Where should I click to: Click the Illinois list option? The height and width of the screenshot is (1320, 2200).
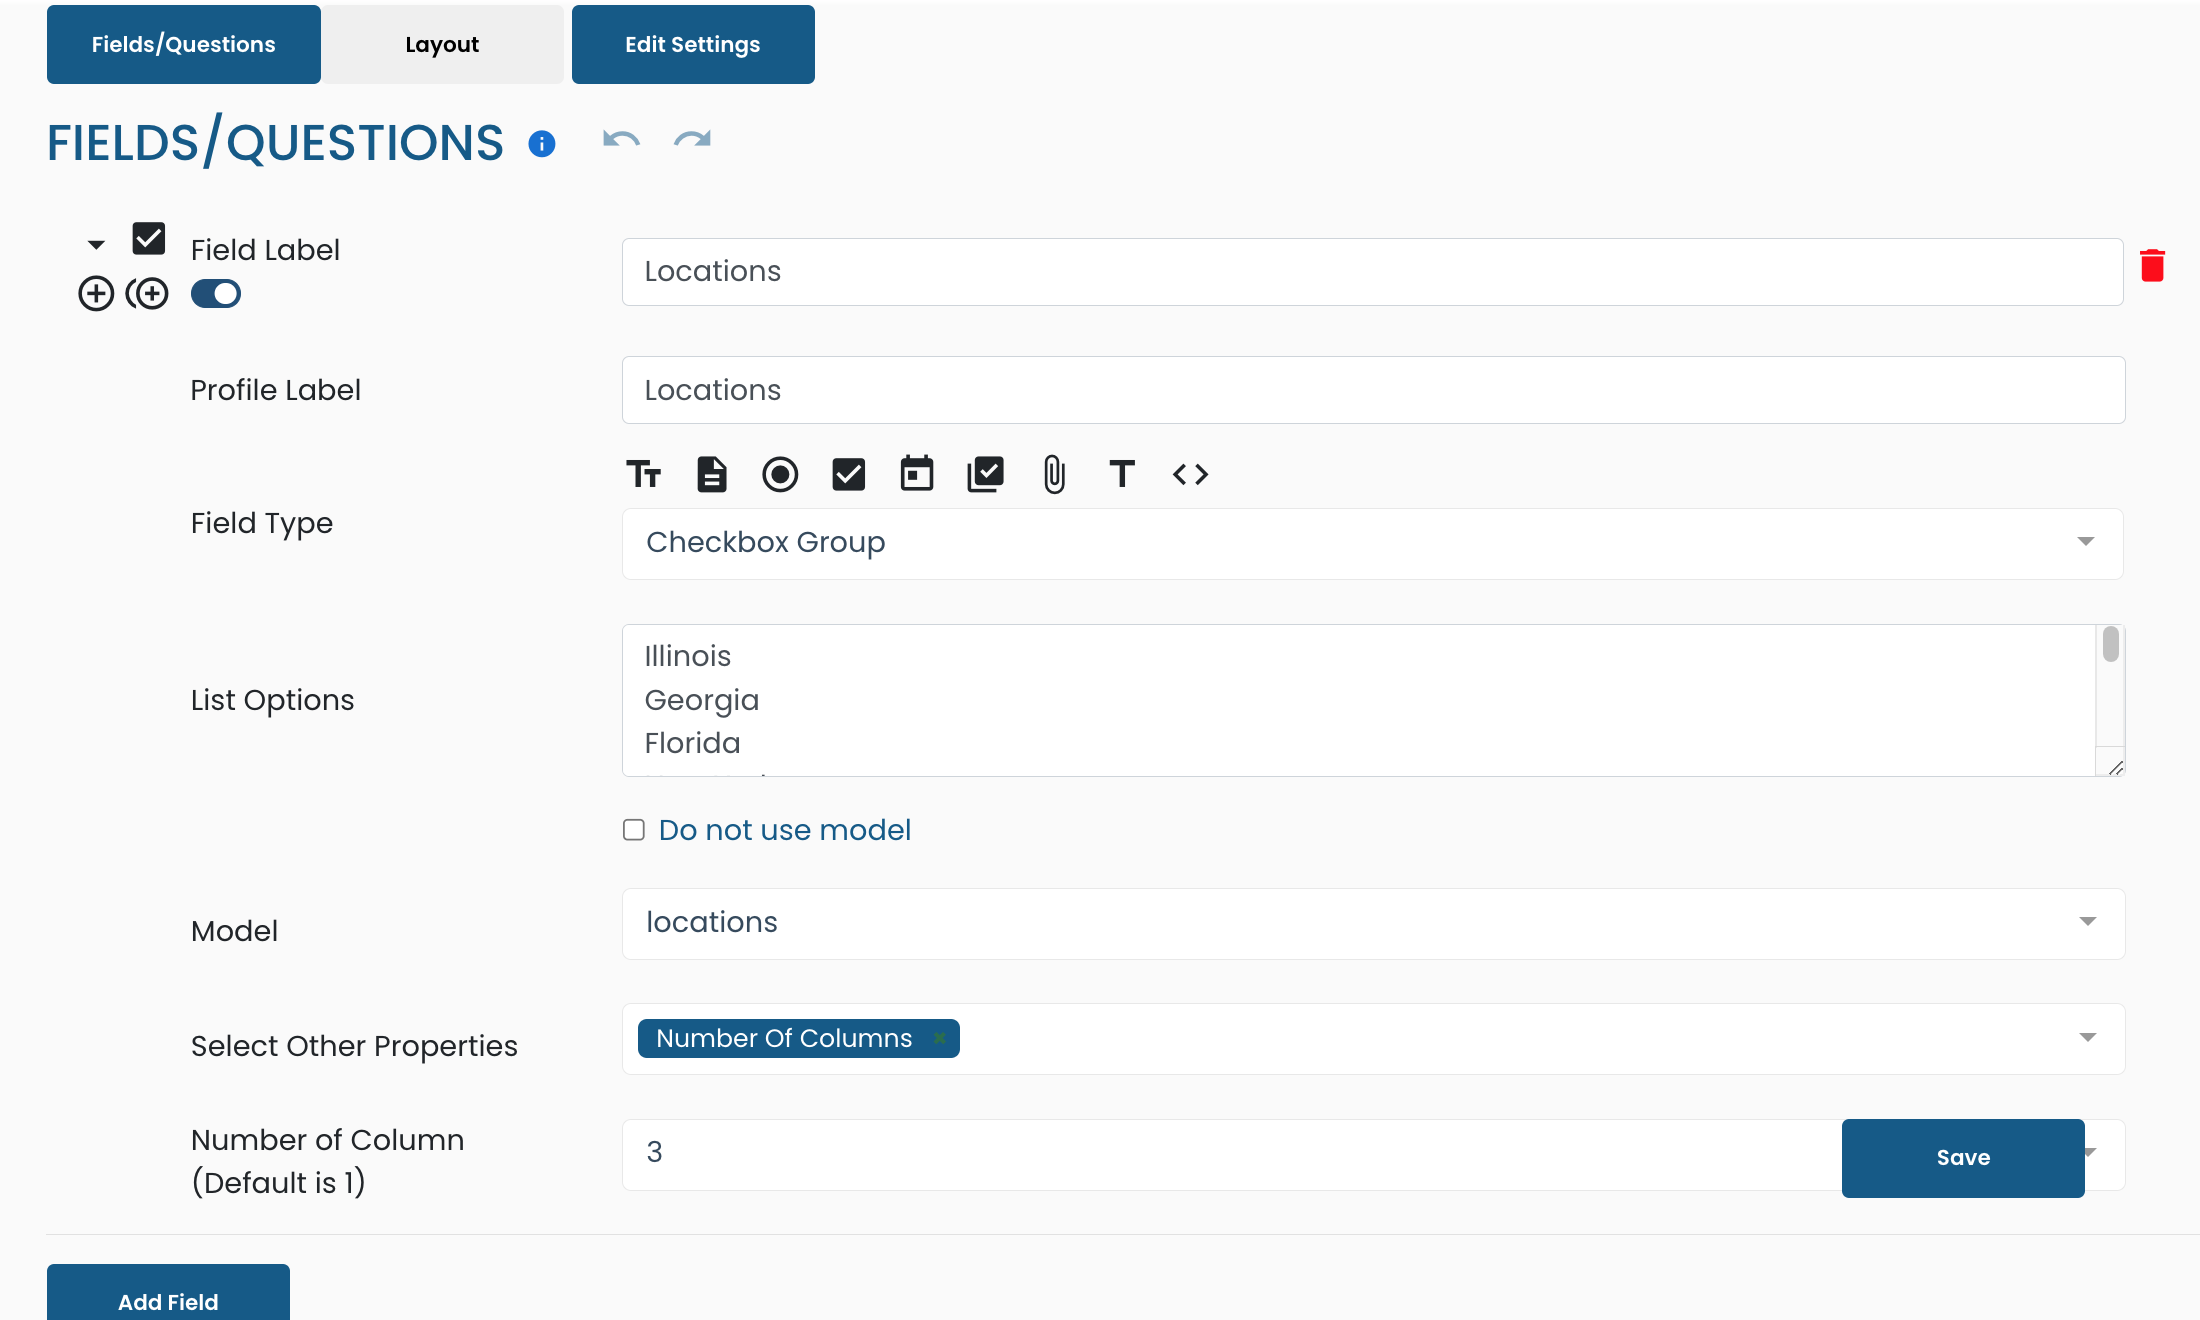[687, 656]
